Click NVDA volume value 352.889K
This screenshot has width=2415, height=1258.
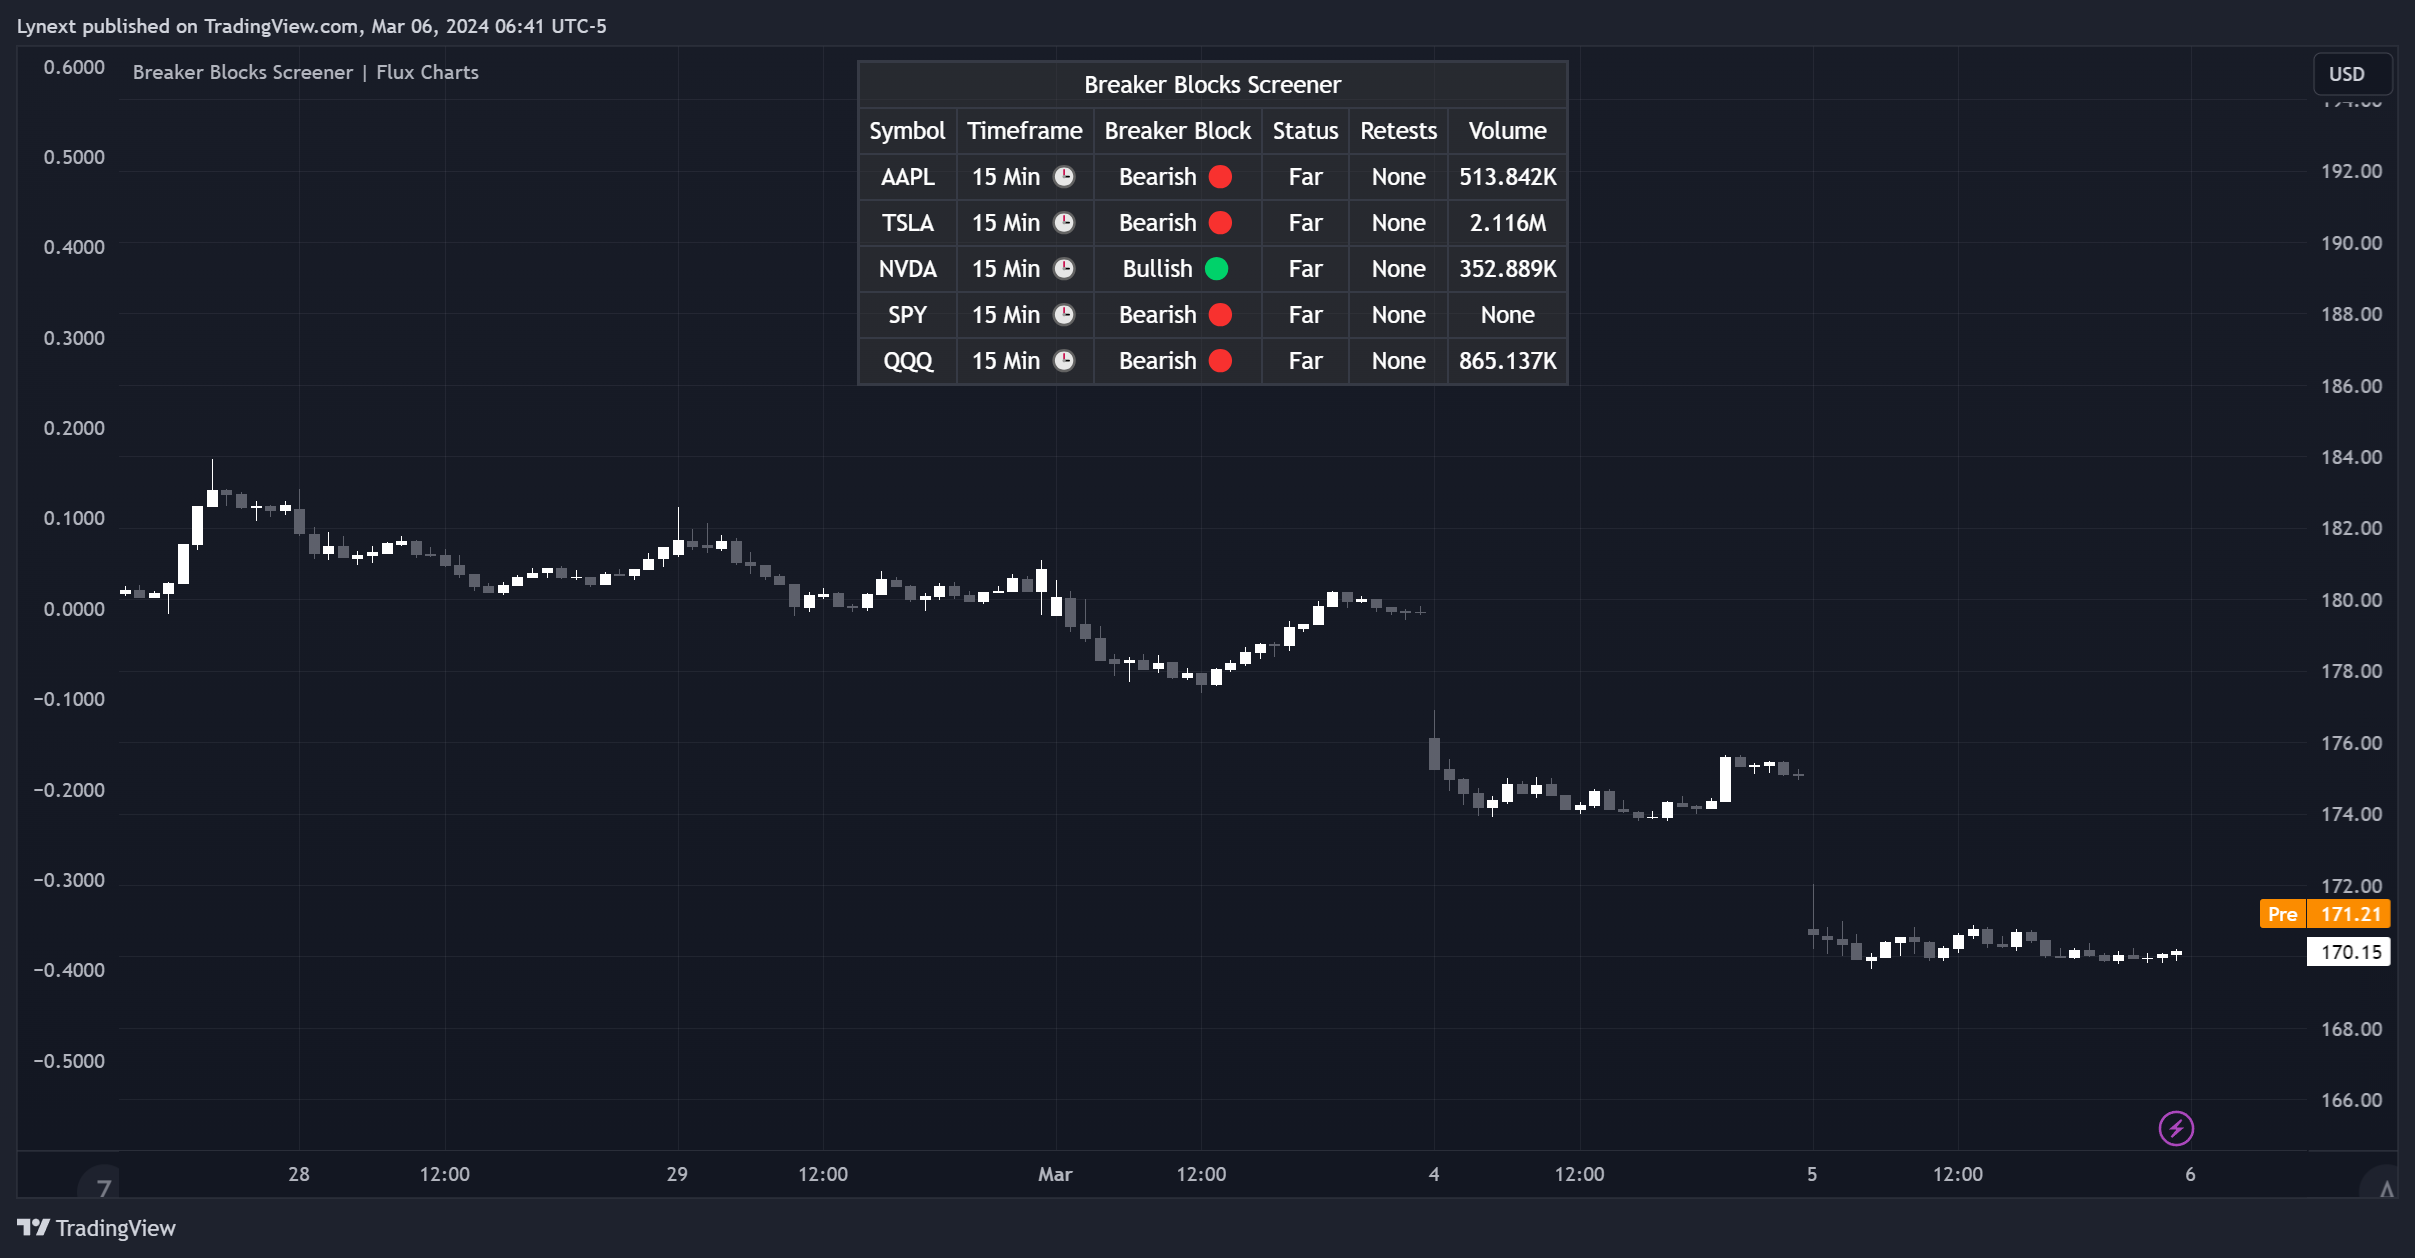pyautogui.click(x=1507, y=268)
